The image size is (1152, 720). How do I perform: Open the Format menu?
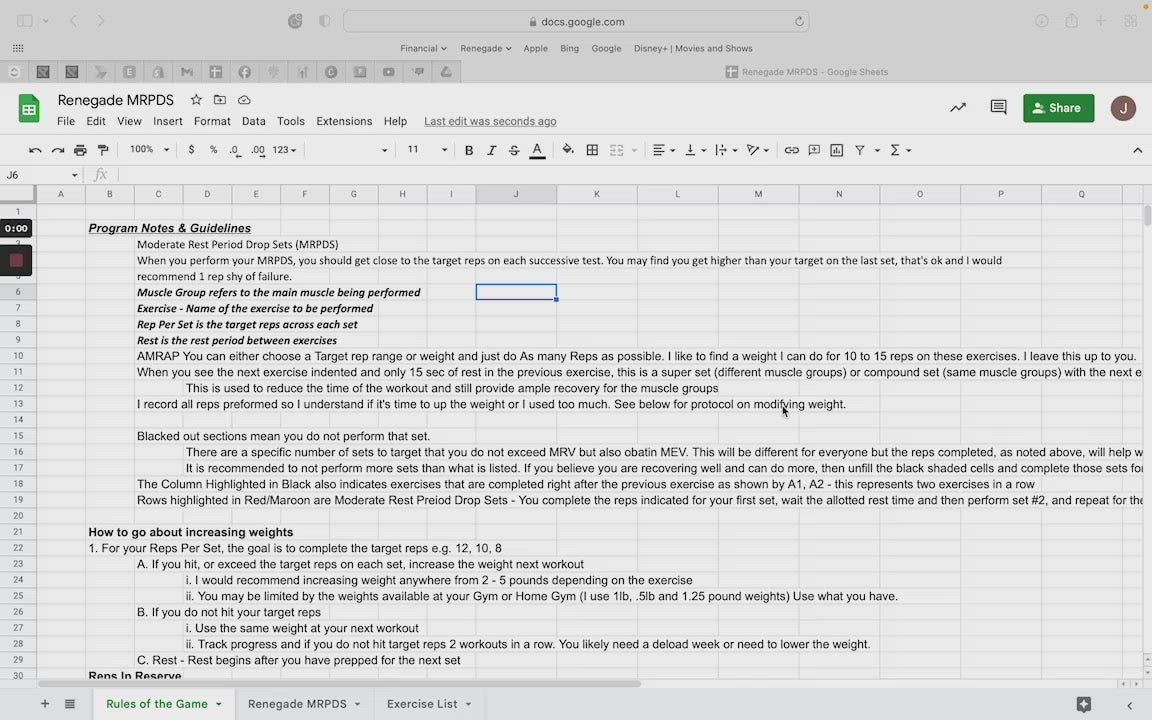coord(212,121)
